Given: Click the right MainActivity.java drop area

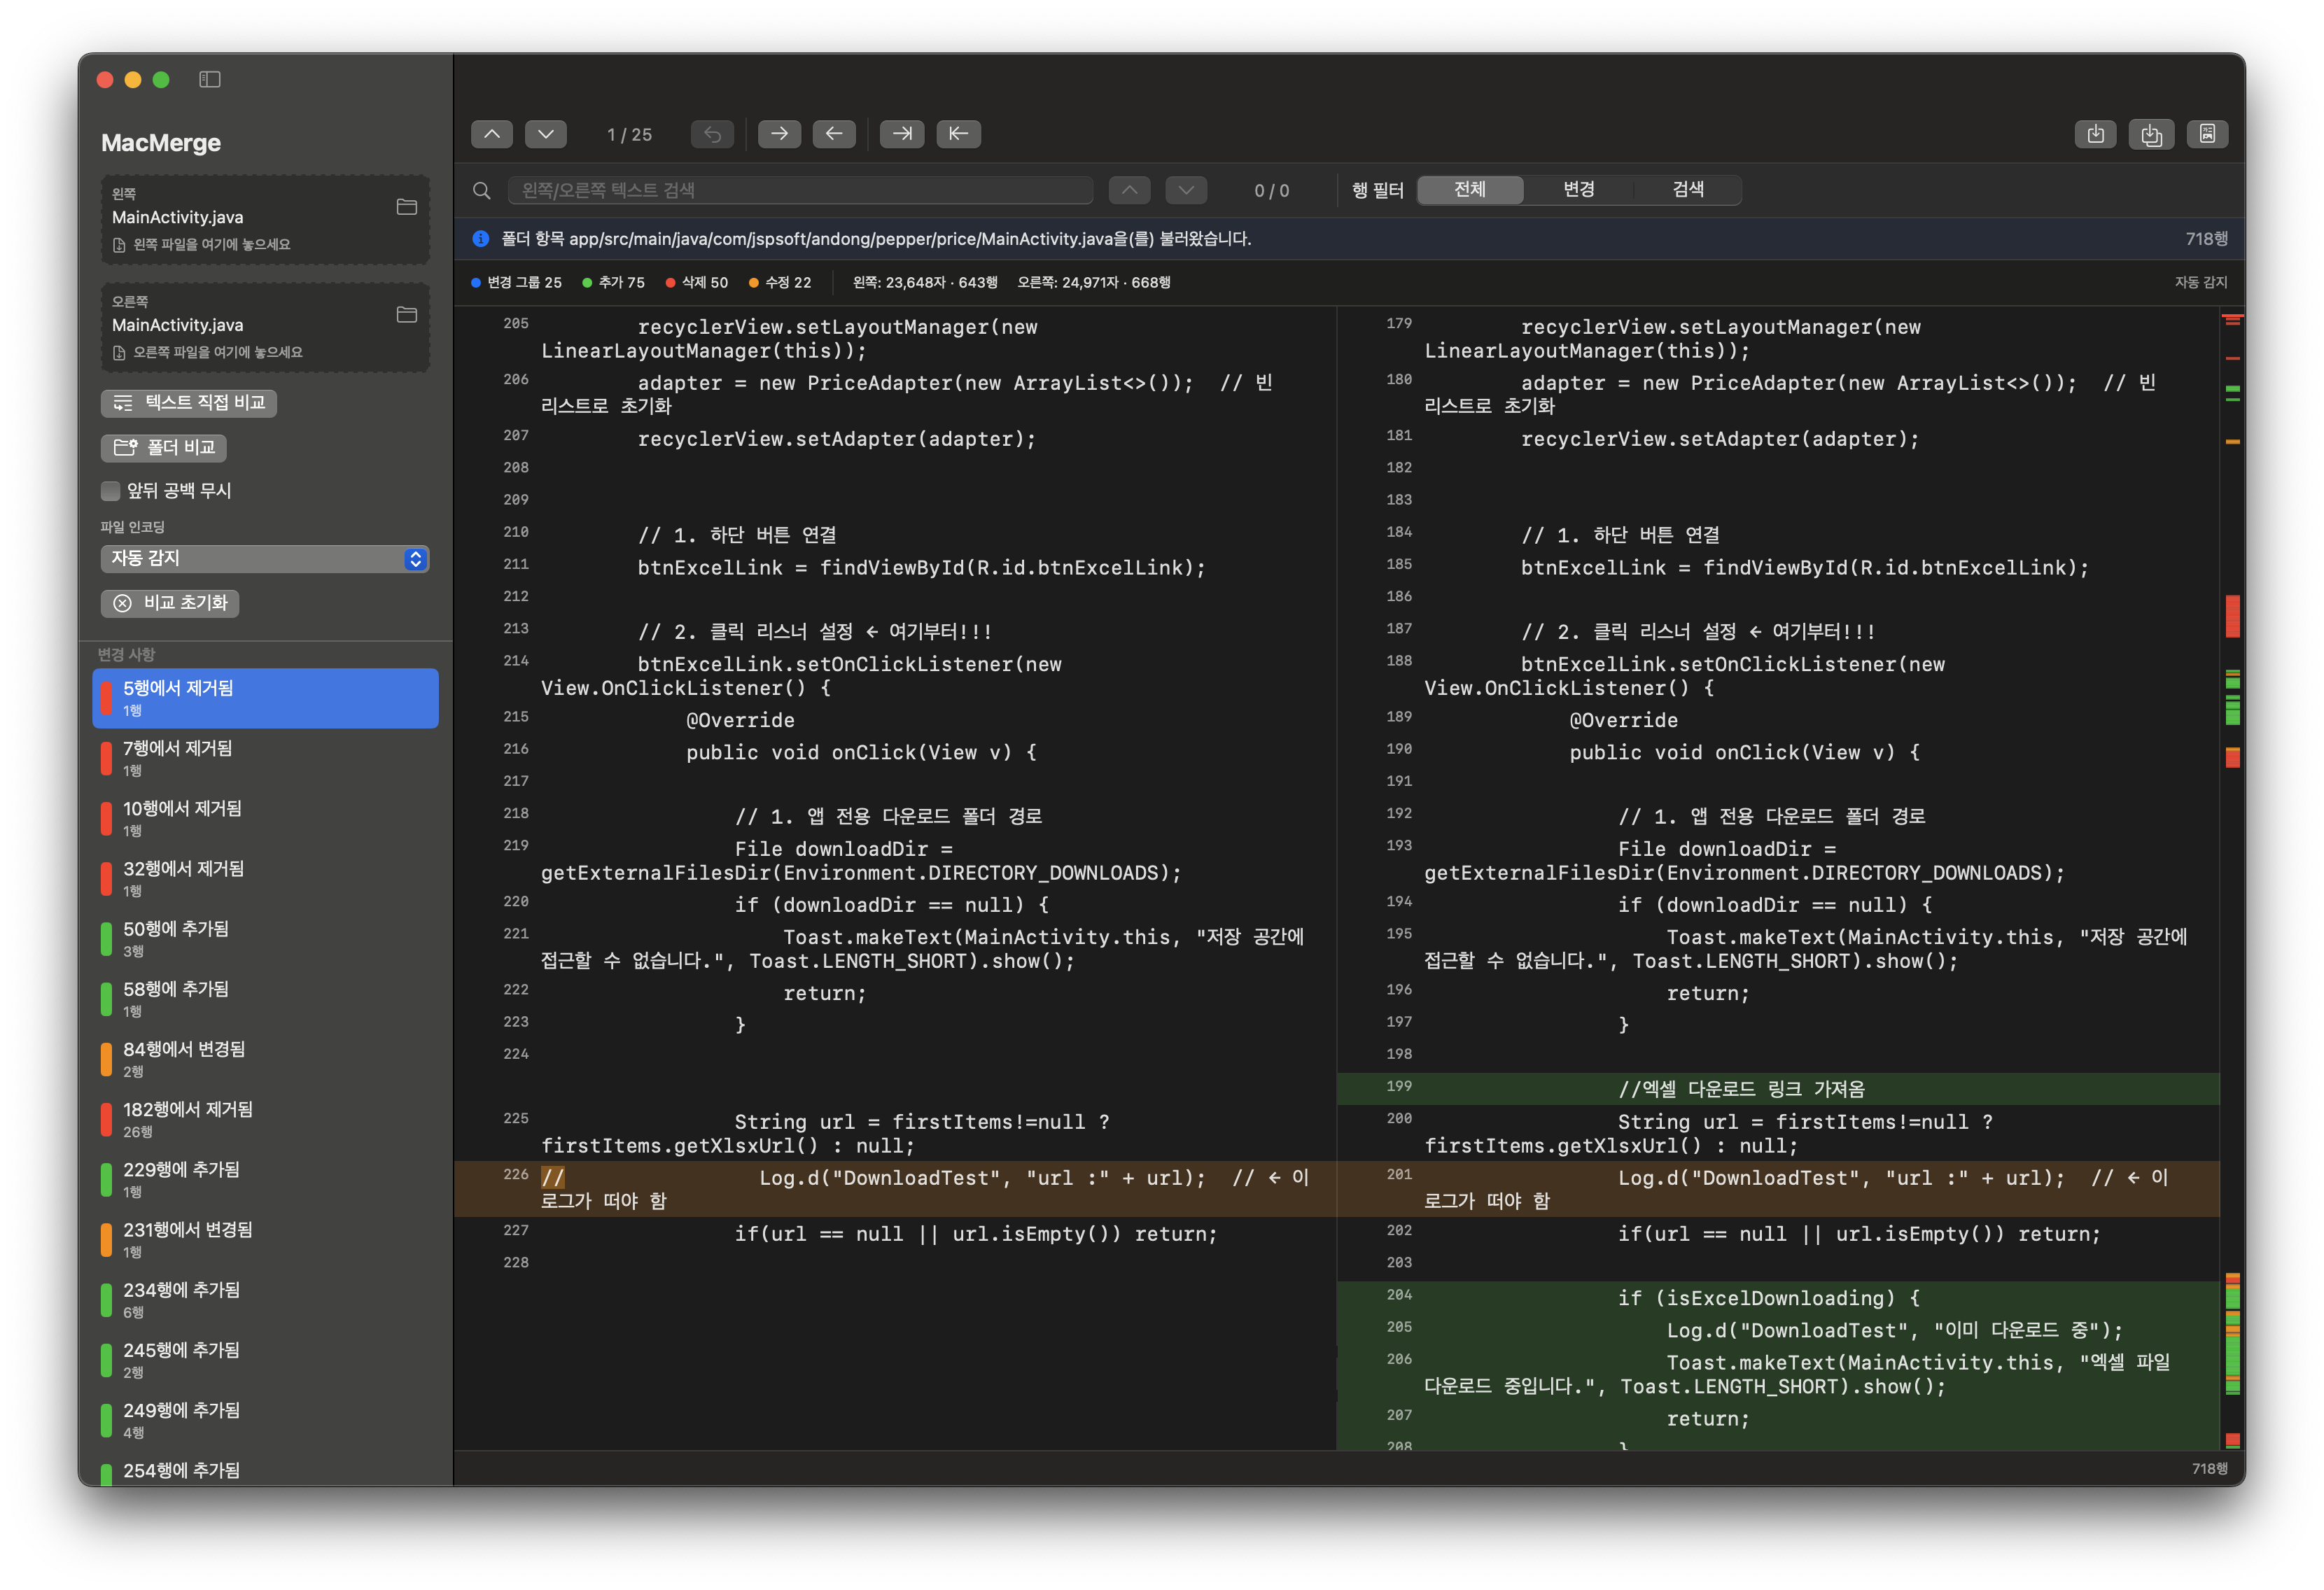Looking at the screenshot, I should pos(265,328).
